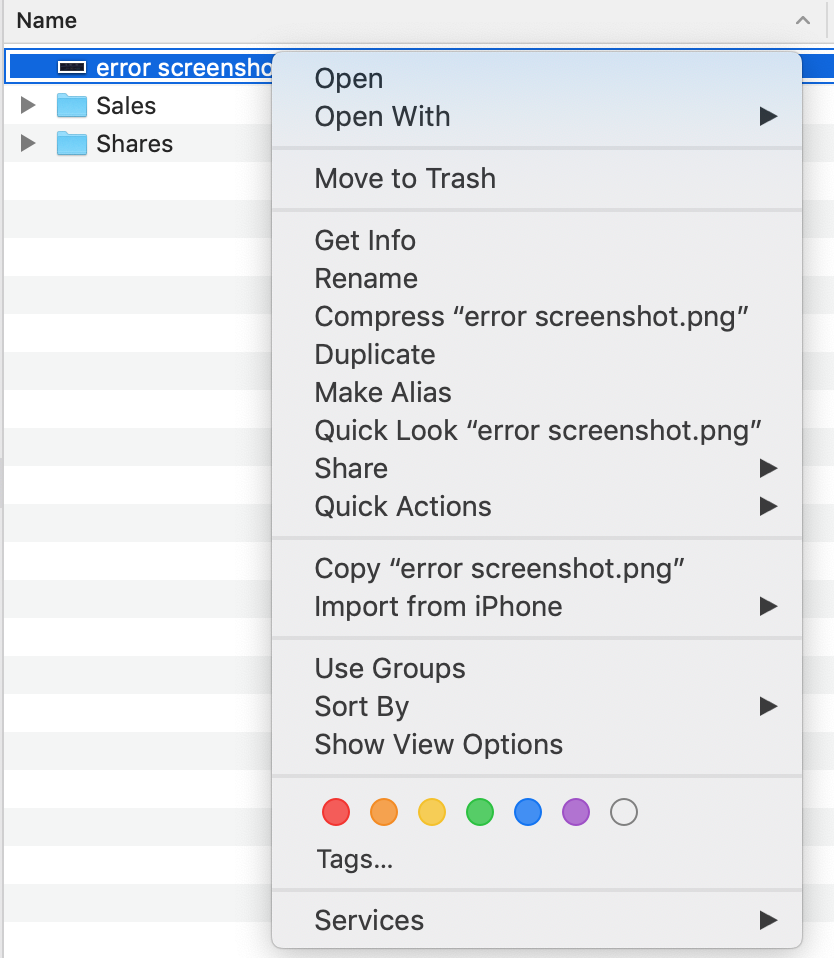This screenshot has height=958, width=834.
Task: Apply the orange tag color
Action: [384, 812]
